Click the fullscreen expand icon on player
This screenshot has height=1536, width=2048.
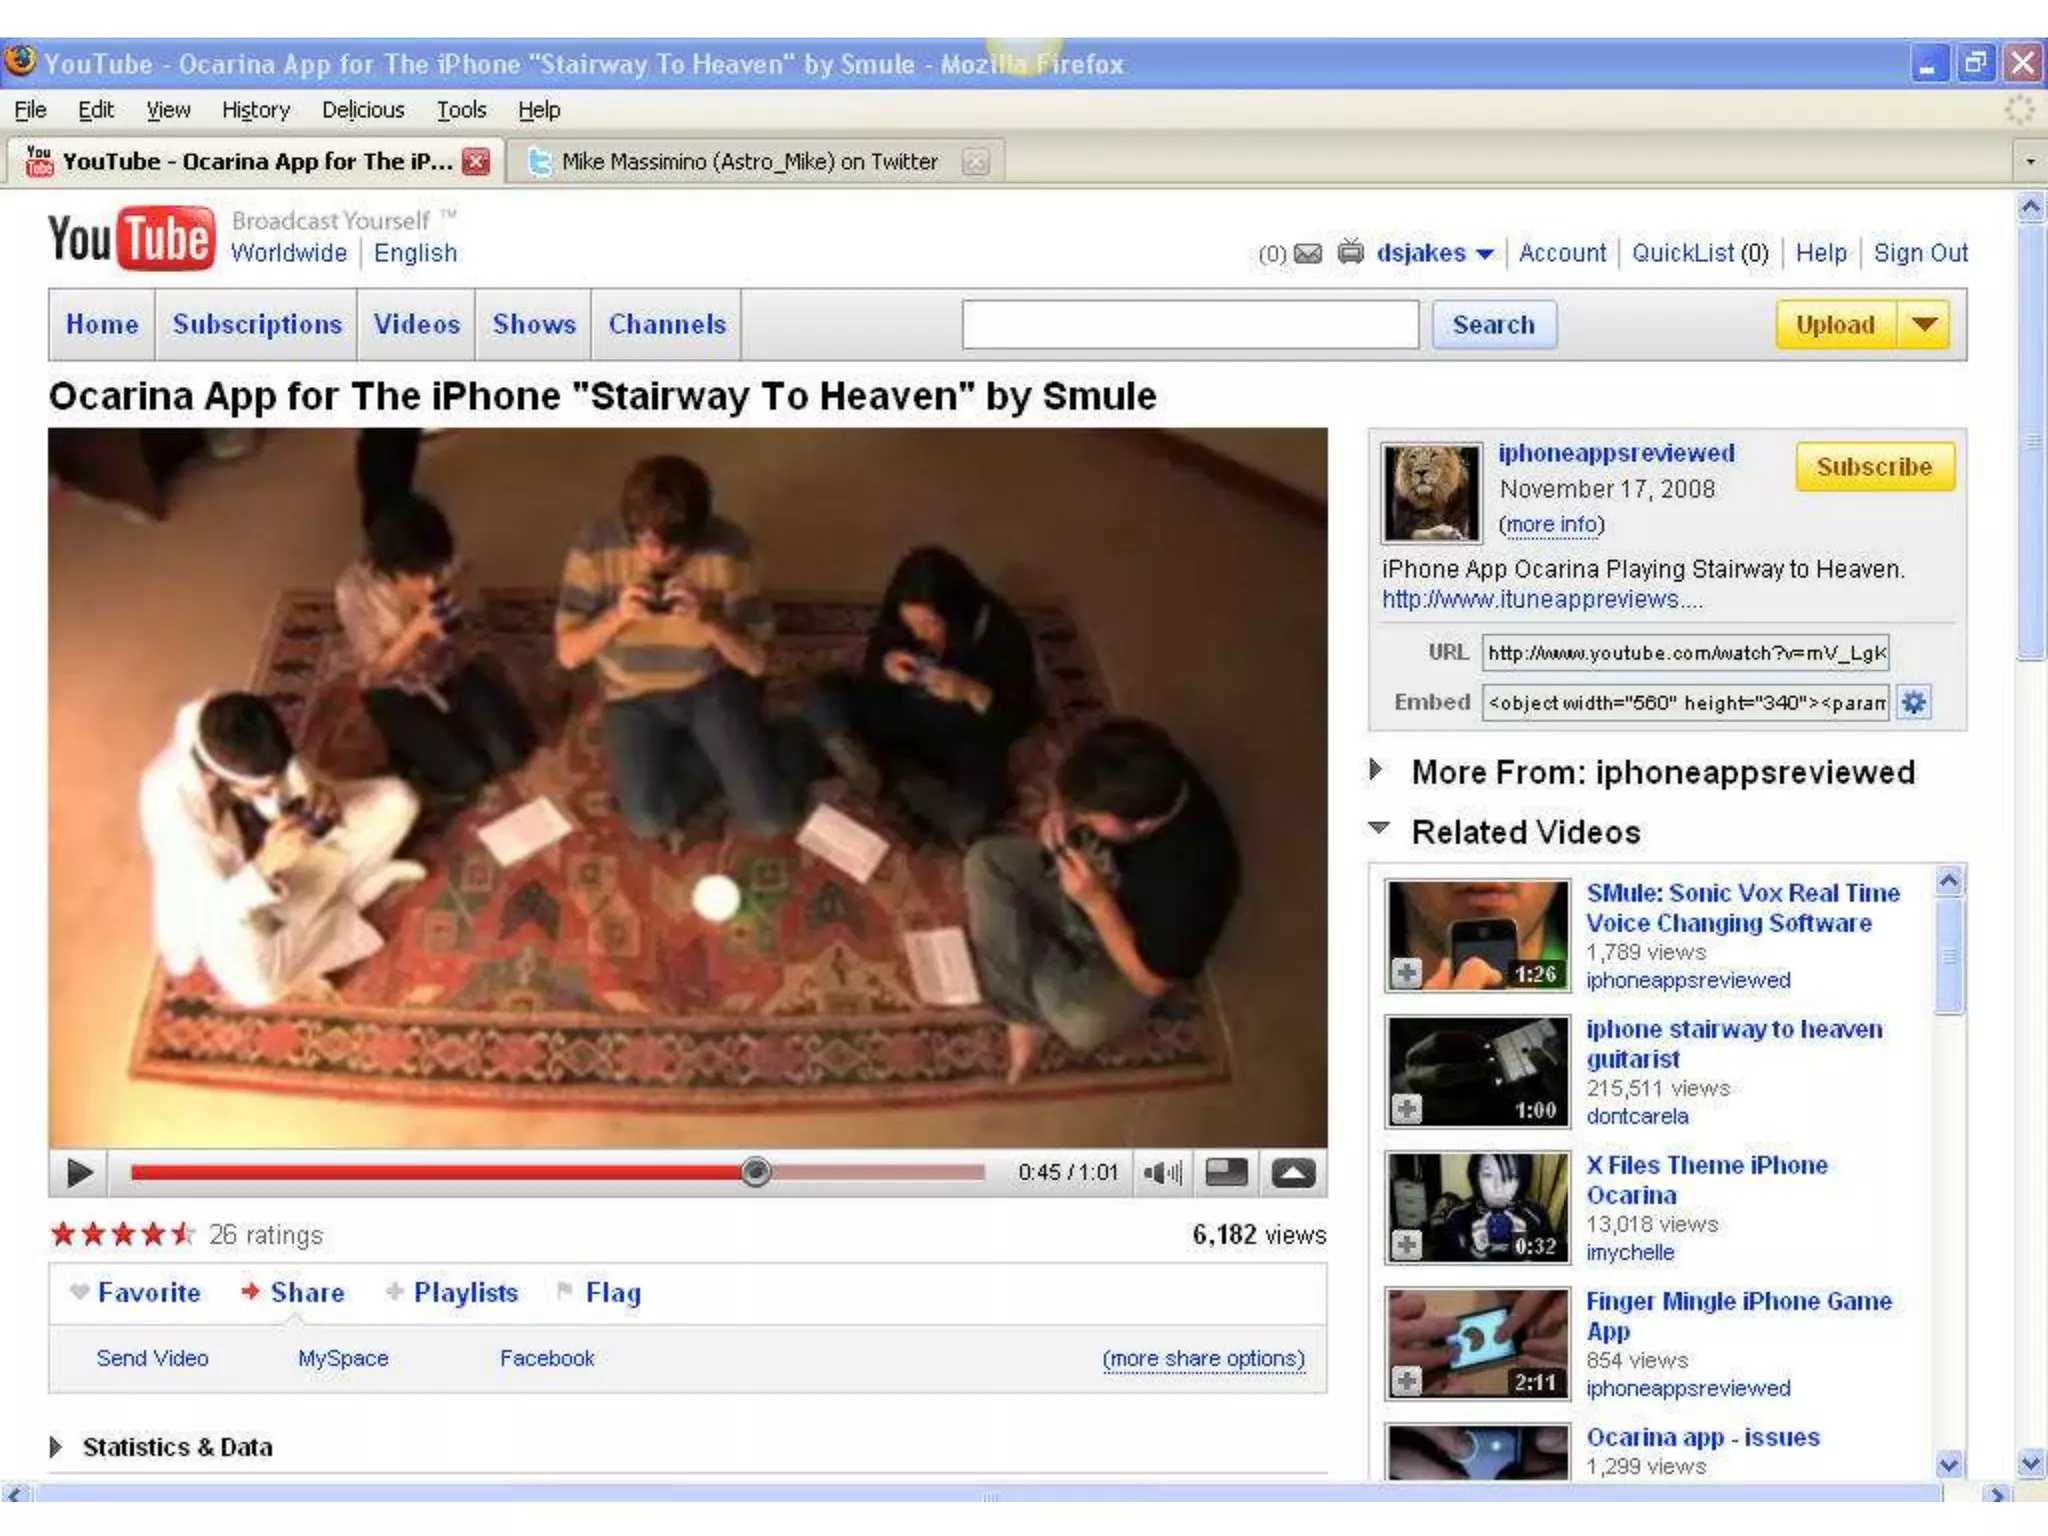pos(1292,1172)
